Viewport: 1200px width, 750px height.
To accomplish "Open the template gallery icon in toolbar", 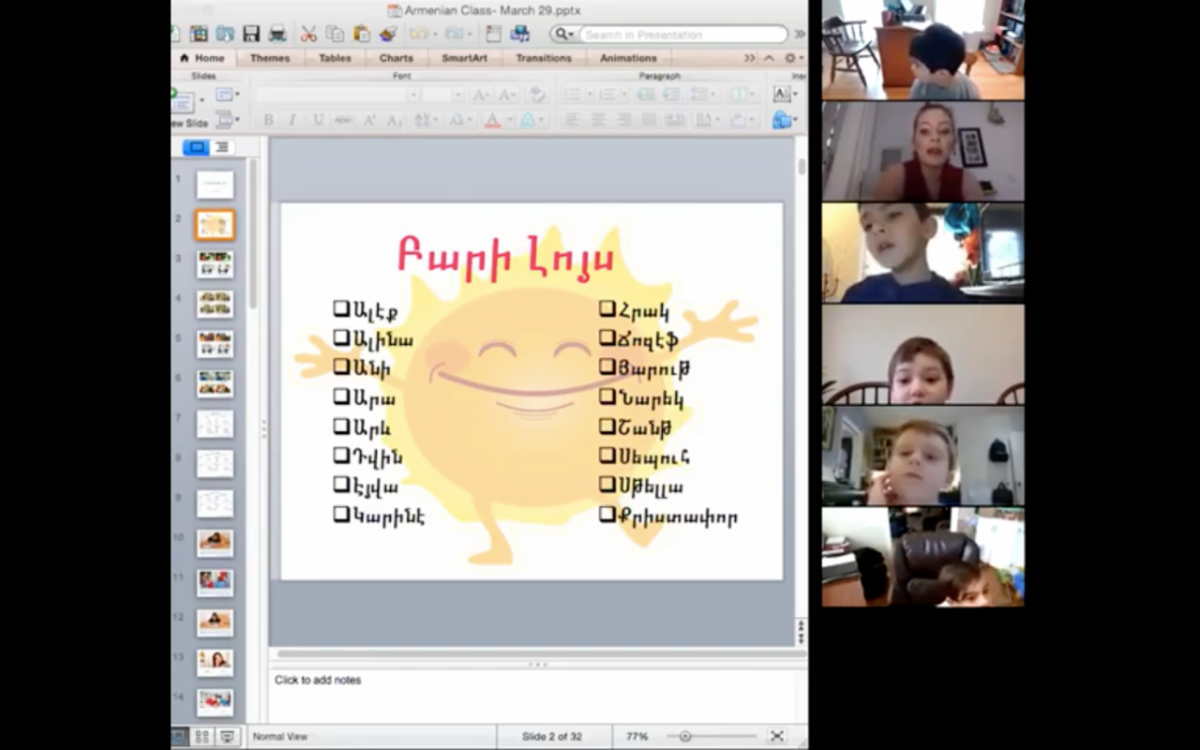I will point(199,34).
